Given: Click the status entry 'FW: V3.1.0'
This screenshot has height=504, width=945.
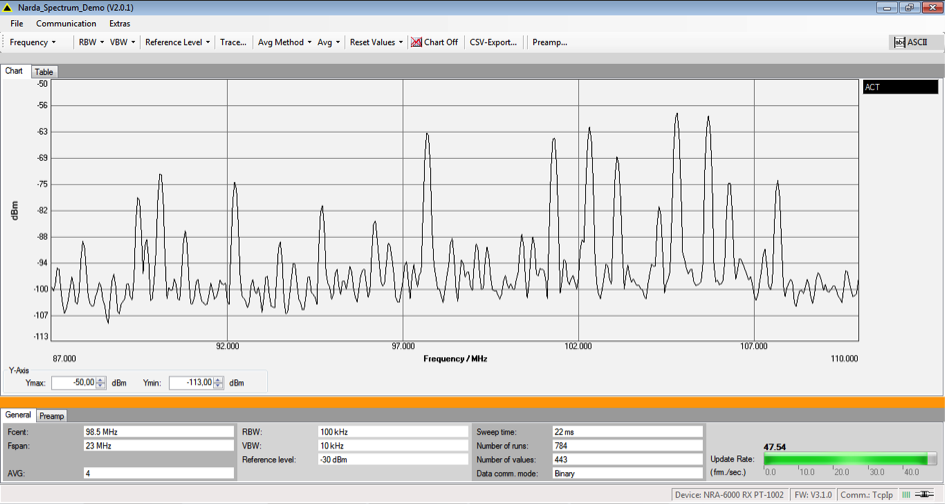Looking at the screenshot, I should pos(812,495).
